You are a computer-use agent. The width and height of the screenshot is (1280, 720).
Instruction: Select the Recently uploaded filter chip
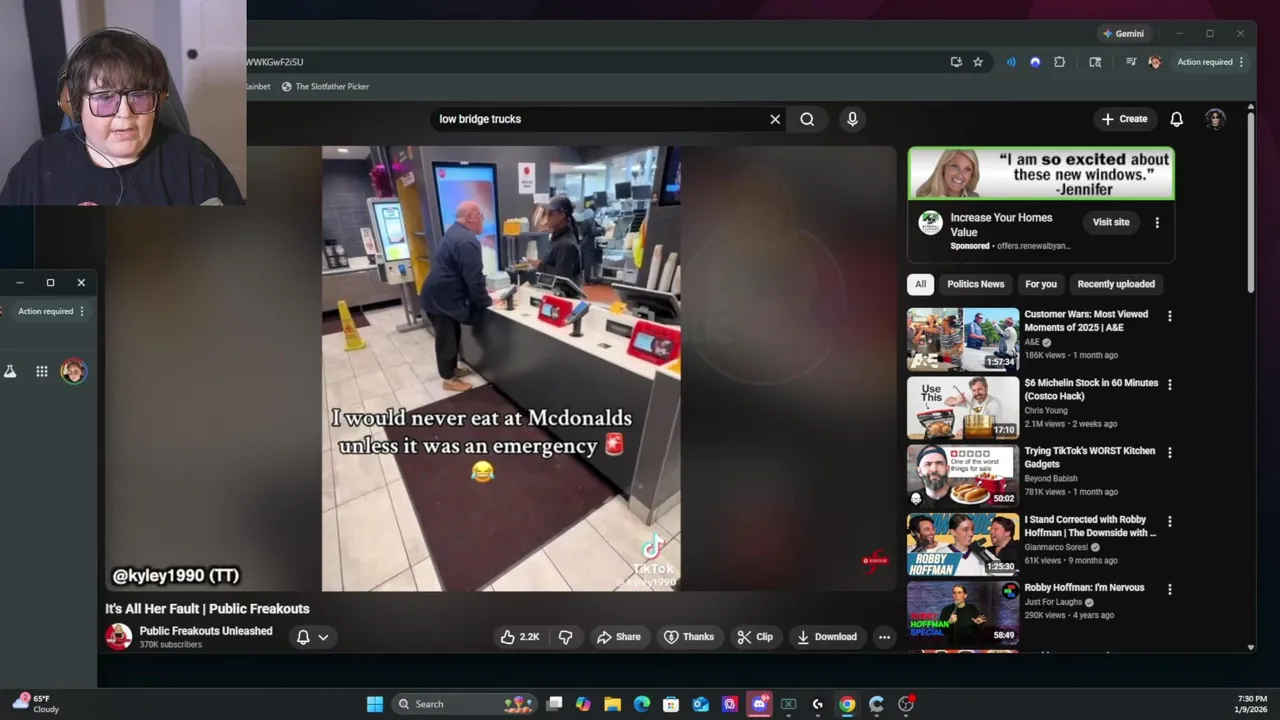[x=1116, y=284]
